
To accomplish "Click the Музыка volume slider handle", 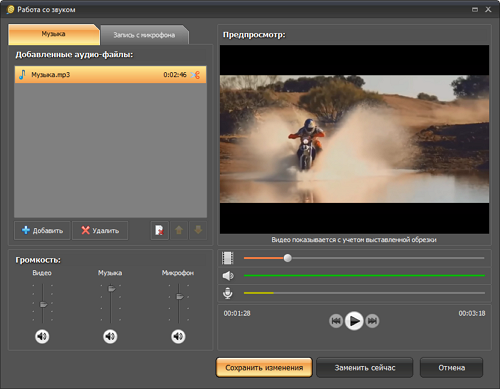I will [x=112, y=288].
